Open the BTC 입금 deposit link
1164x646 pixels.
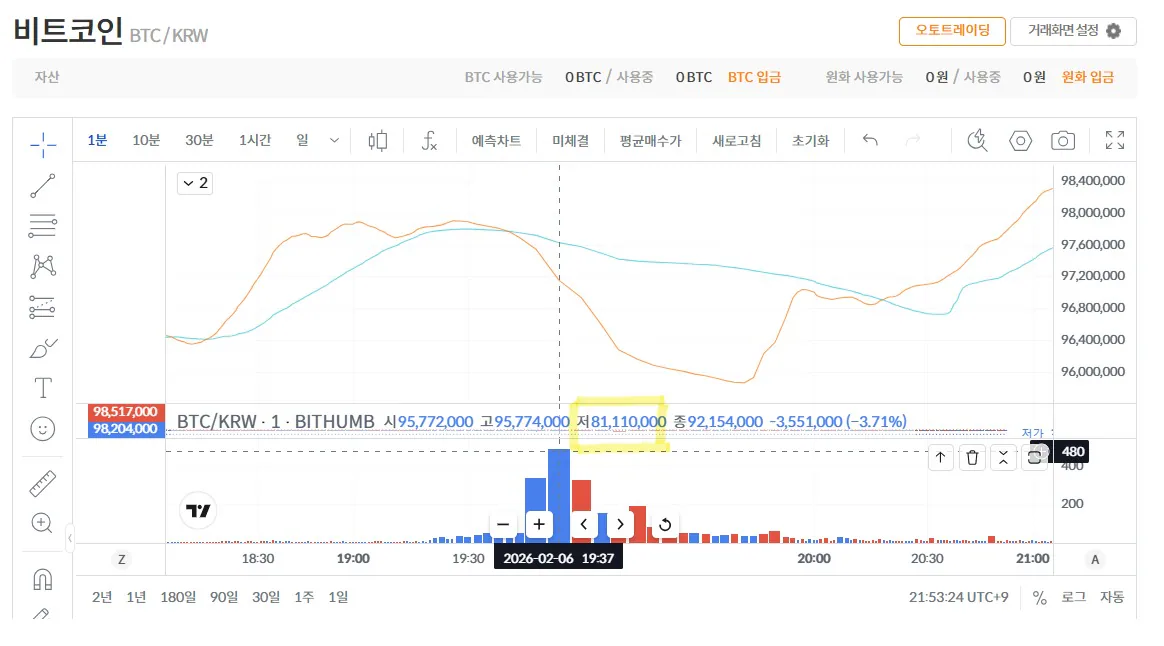click(754, 77)
